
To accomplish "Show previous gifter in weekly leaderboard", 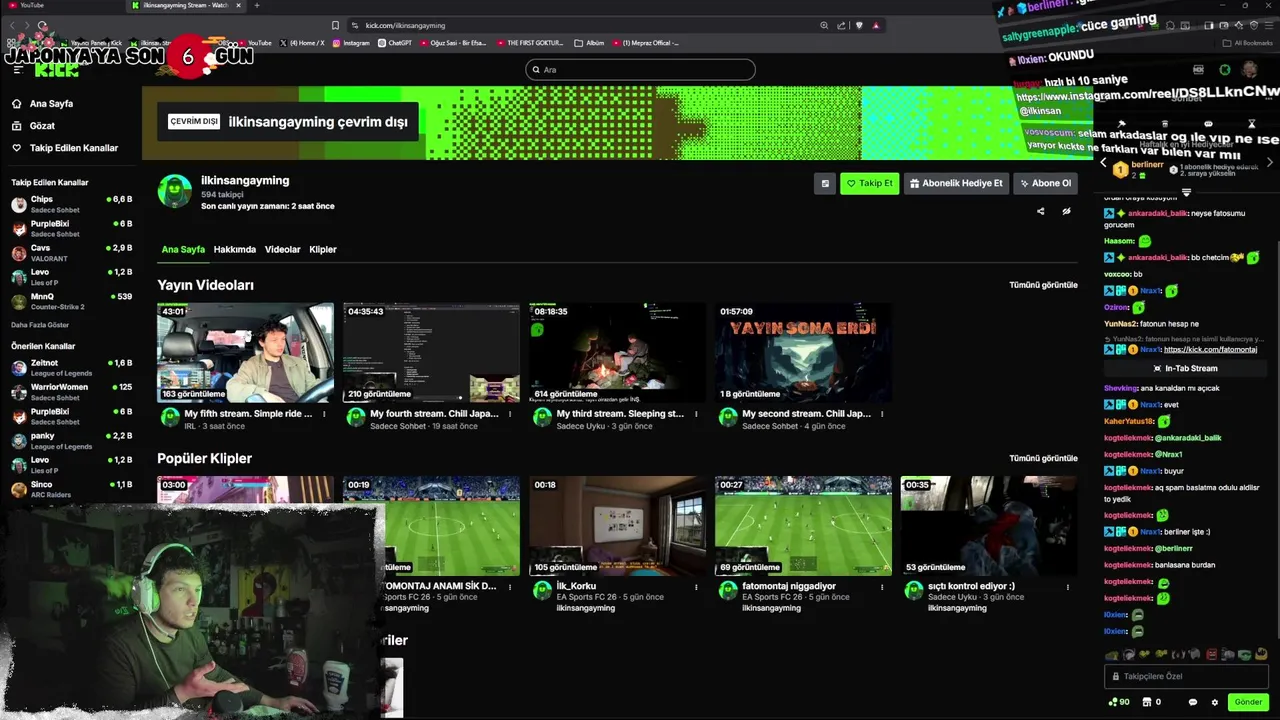I will tap(1104, 163).
